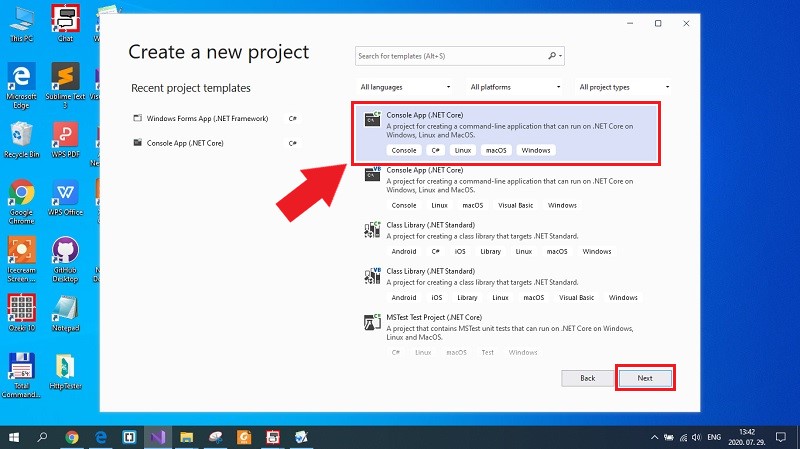The width and height of the screenshot is (800, 449).
Task: Click the Android tag on C# Class Library
Action: (404, 252)
